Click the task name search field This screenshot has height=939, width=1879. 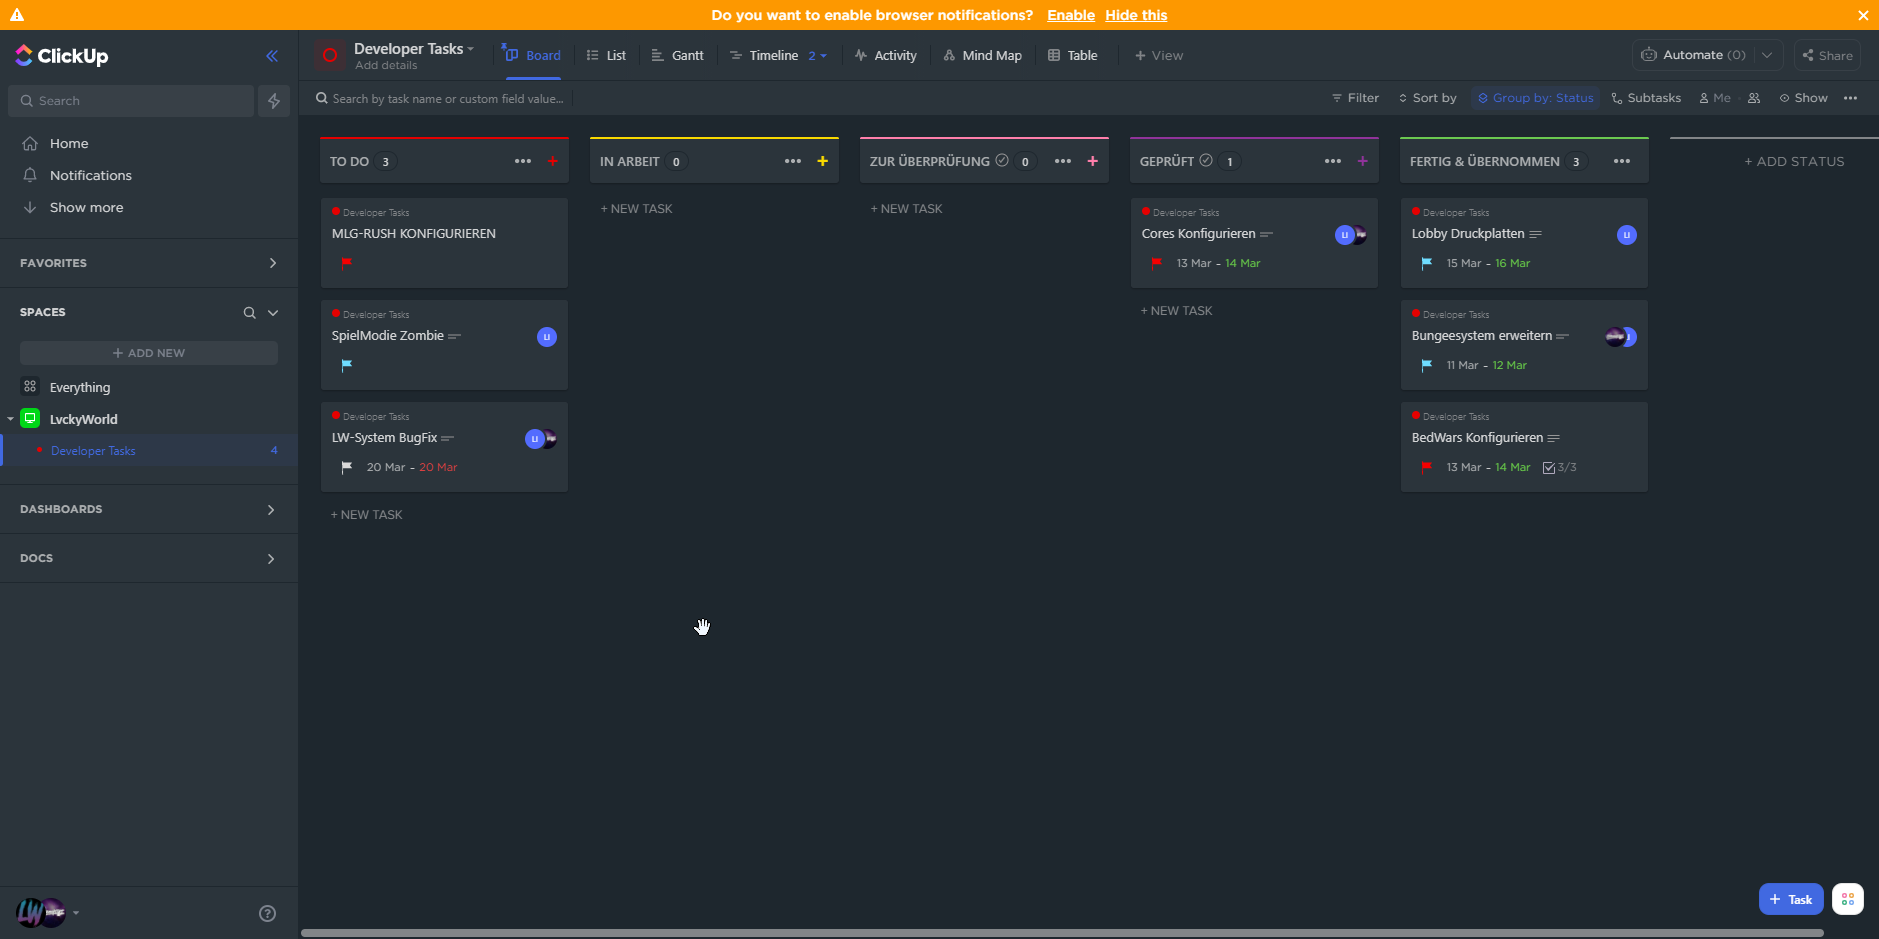[x=447, y=98]
